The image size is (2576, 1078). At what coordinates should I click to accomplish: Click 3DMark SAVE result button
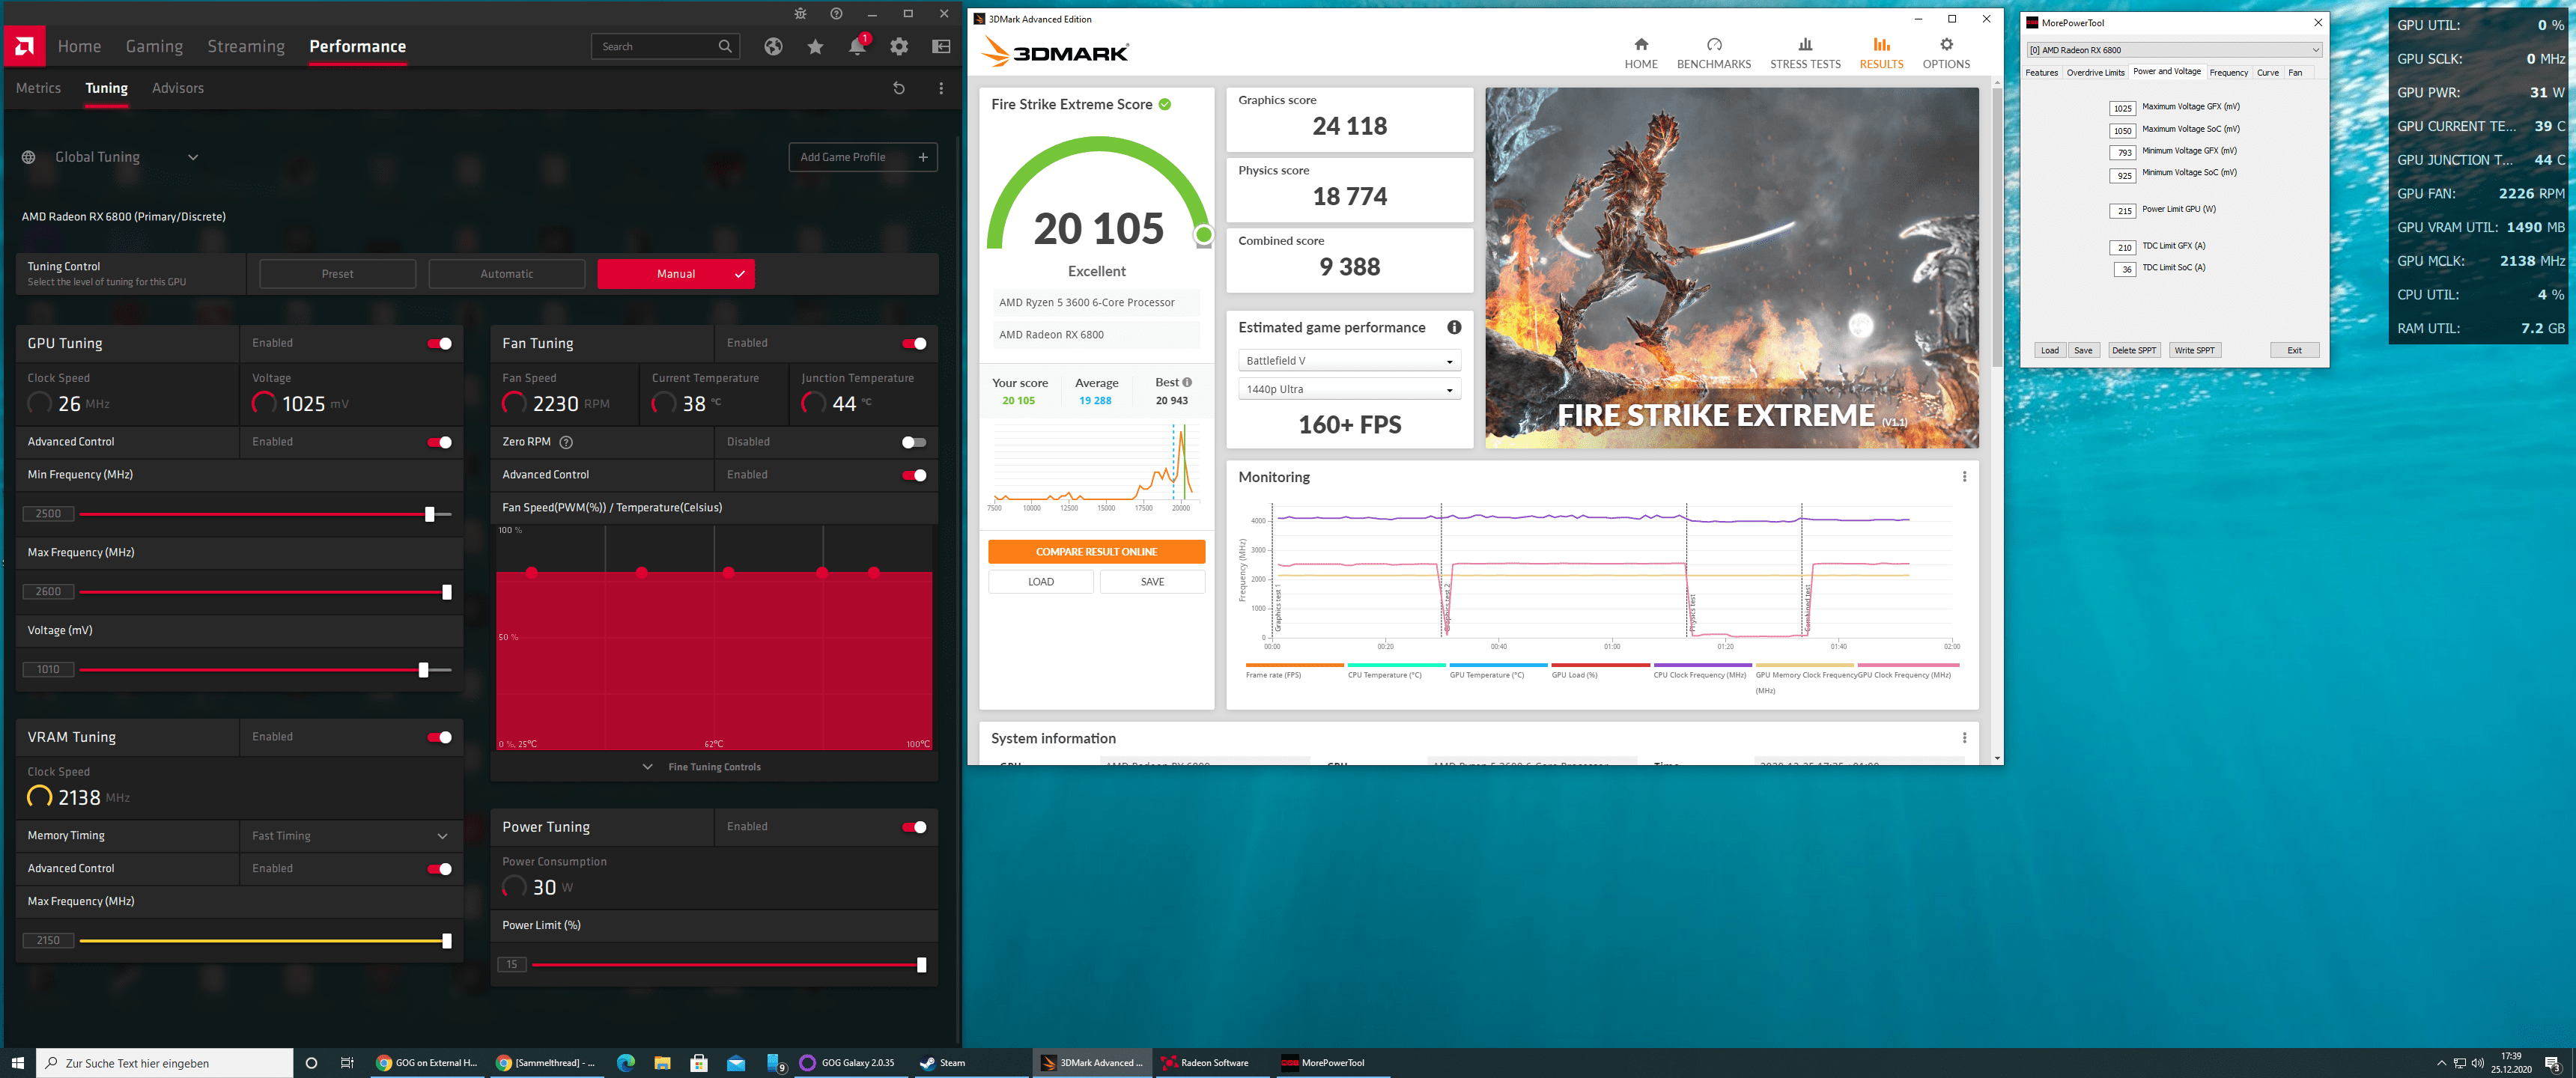tap(1152, 582)
